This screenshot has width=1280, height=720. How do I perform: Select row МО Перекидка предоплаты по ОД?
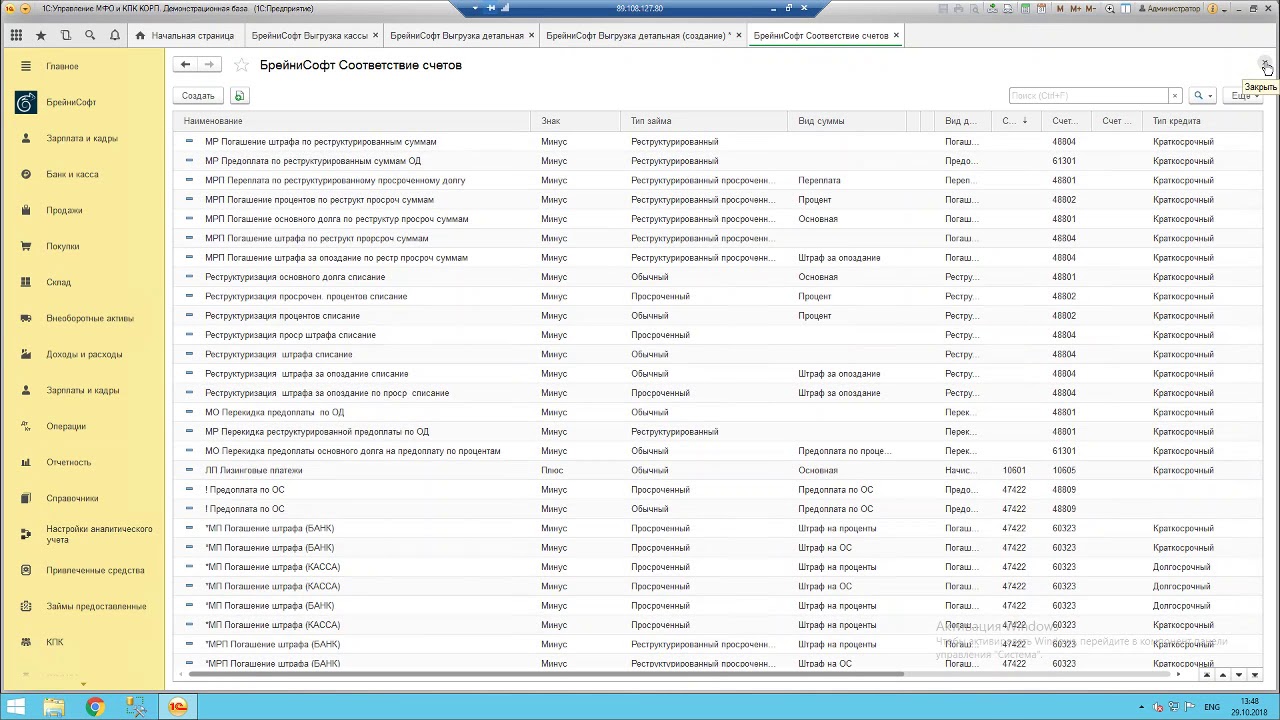point(720,412)
